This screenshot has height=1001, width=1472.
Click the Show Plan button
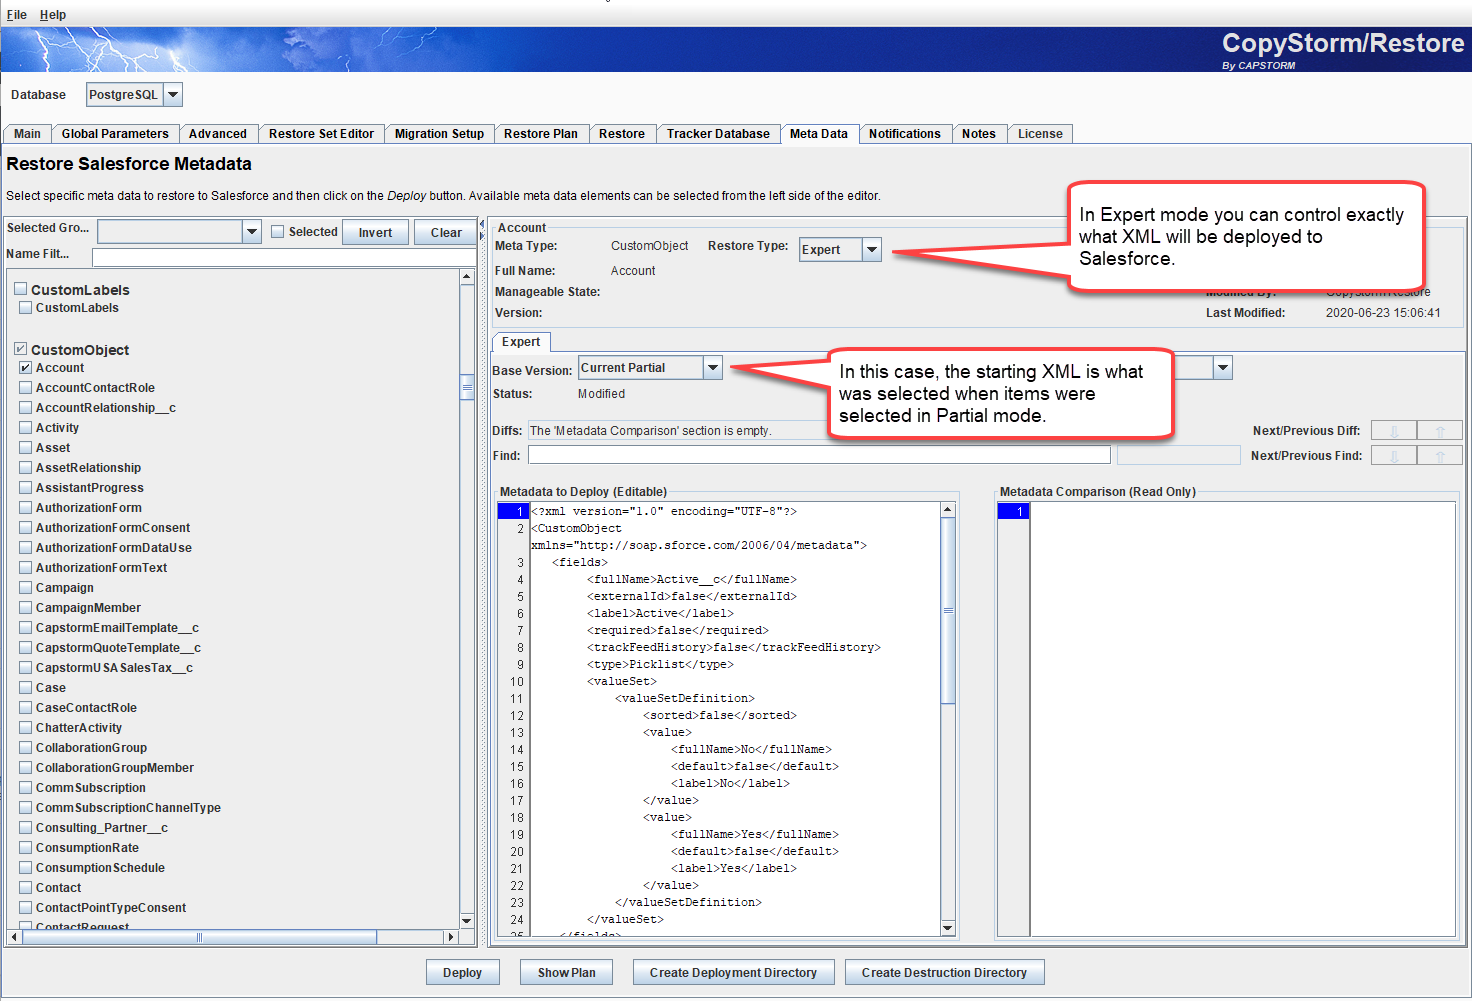pos(566,973)
